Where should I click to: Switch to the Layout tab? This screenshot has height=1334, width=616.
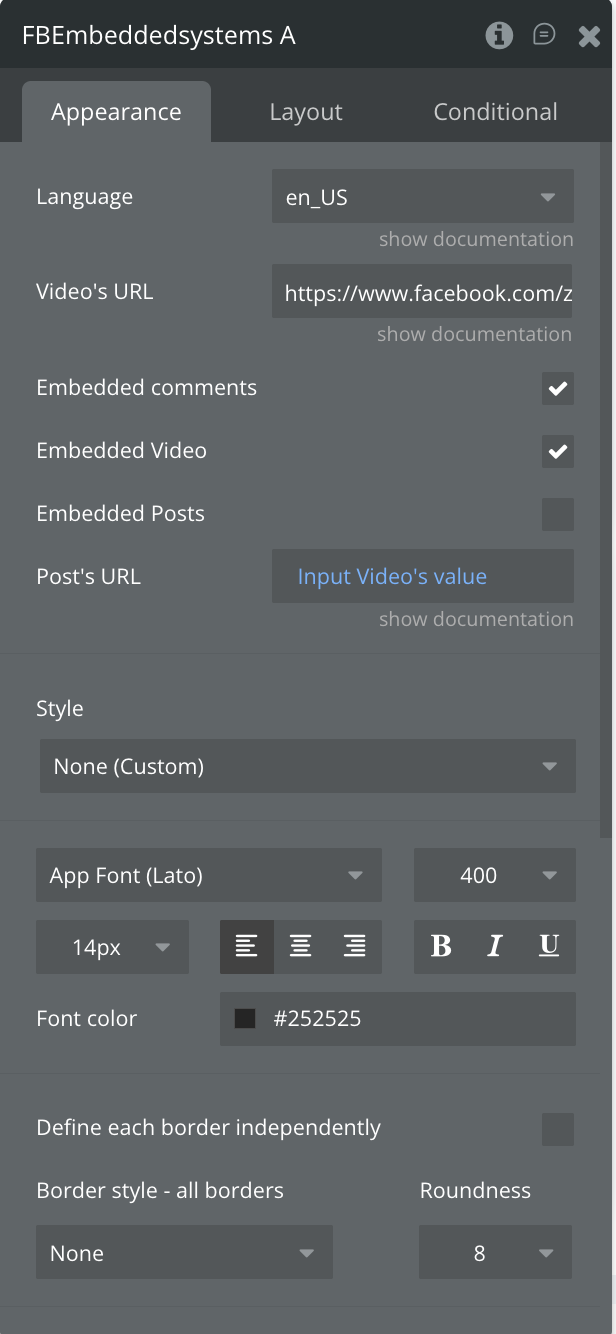coord(306,112)
